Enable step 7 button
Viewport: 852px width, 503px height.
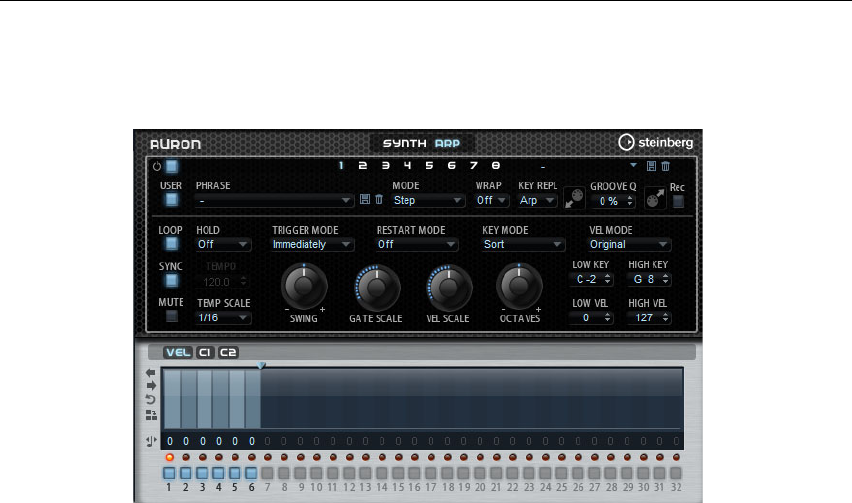pos(267,473)
